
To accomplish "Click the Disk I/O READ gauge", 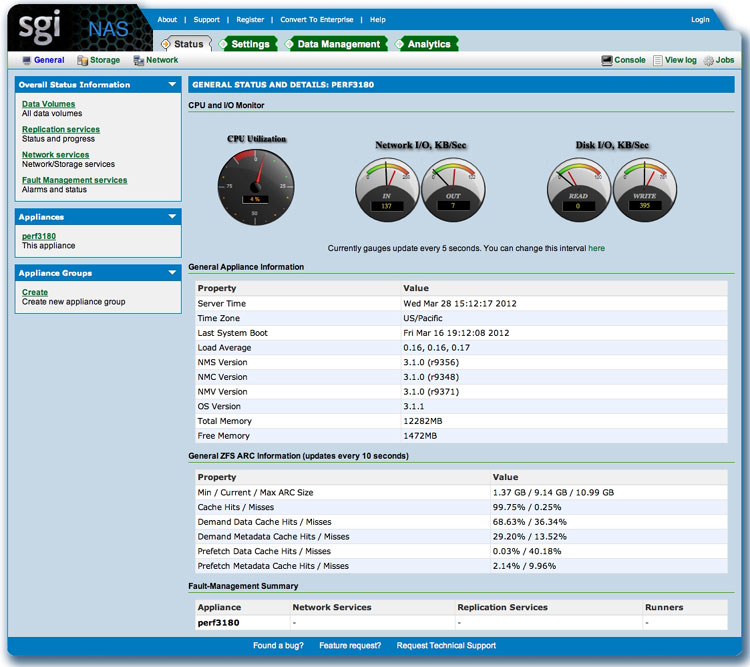I will (x=579, y=190).
